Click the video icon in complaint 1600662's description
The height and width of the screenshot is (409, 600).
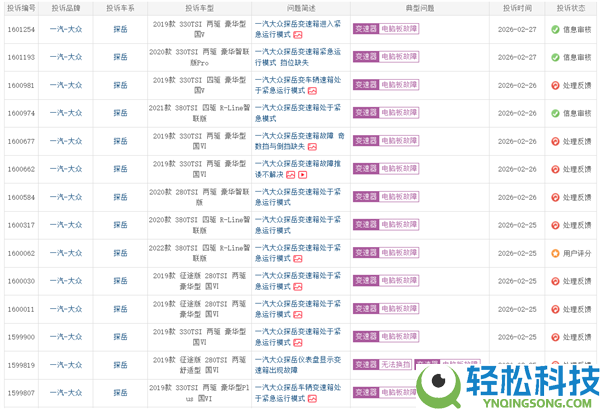pyautogui.click(x=302, y=175)
